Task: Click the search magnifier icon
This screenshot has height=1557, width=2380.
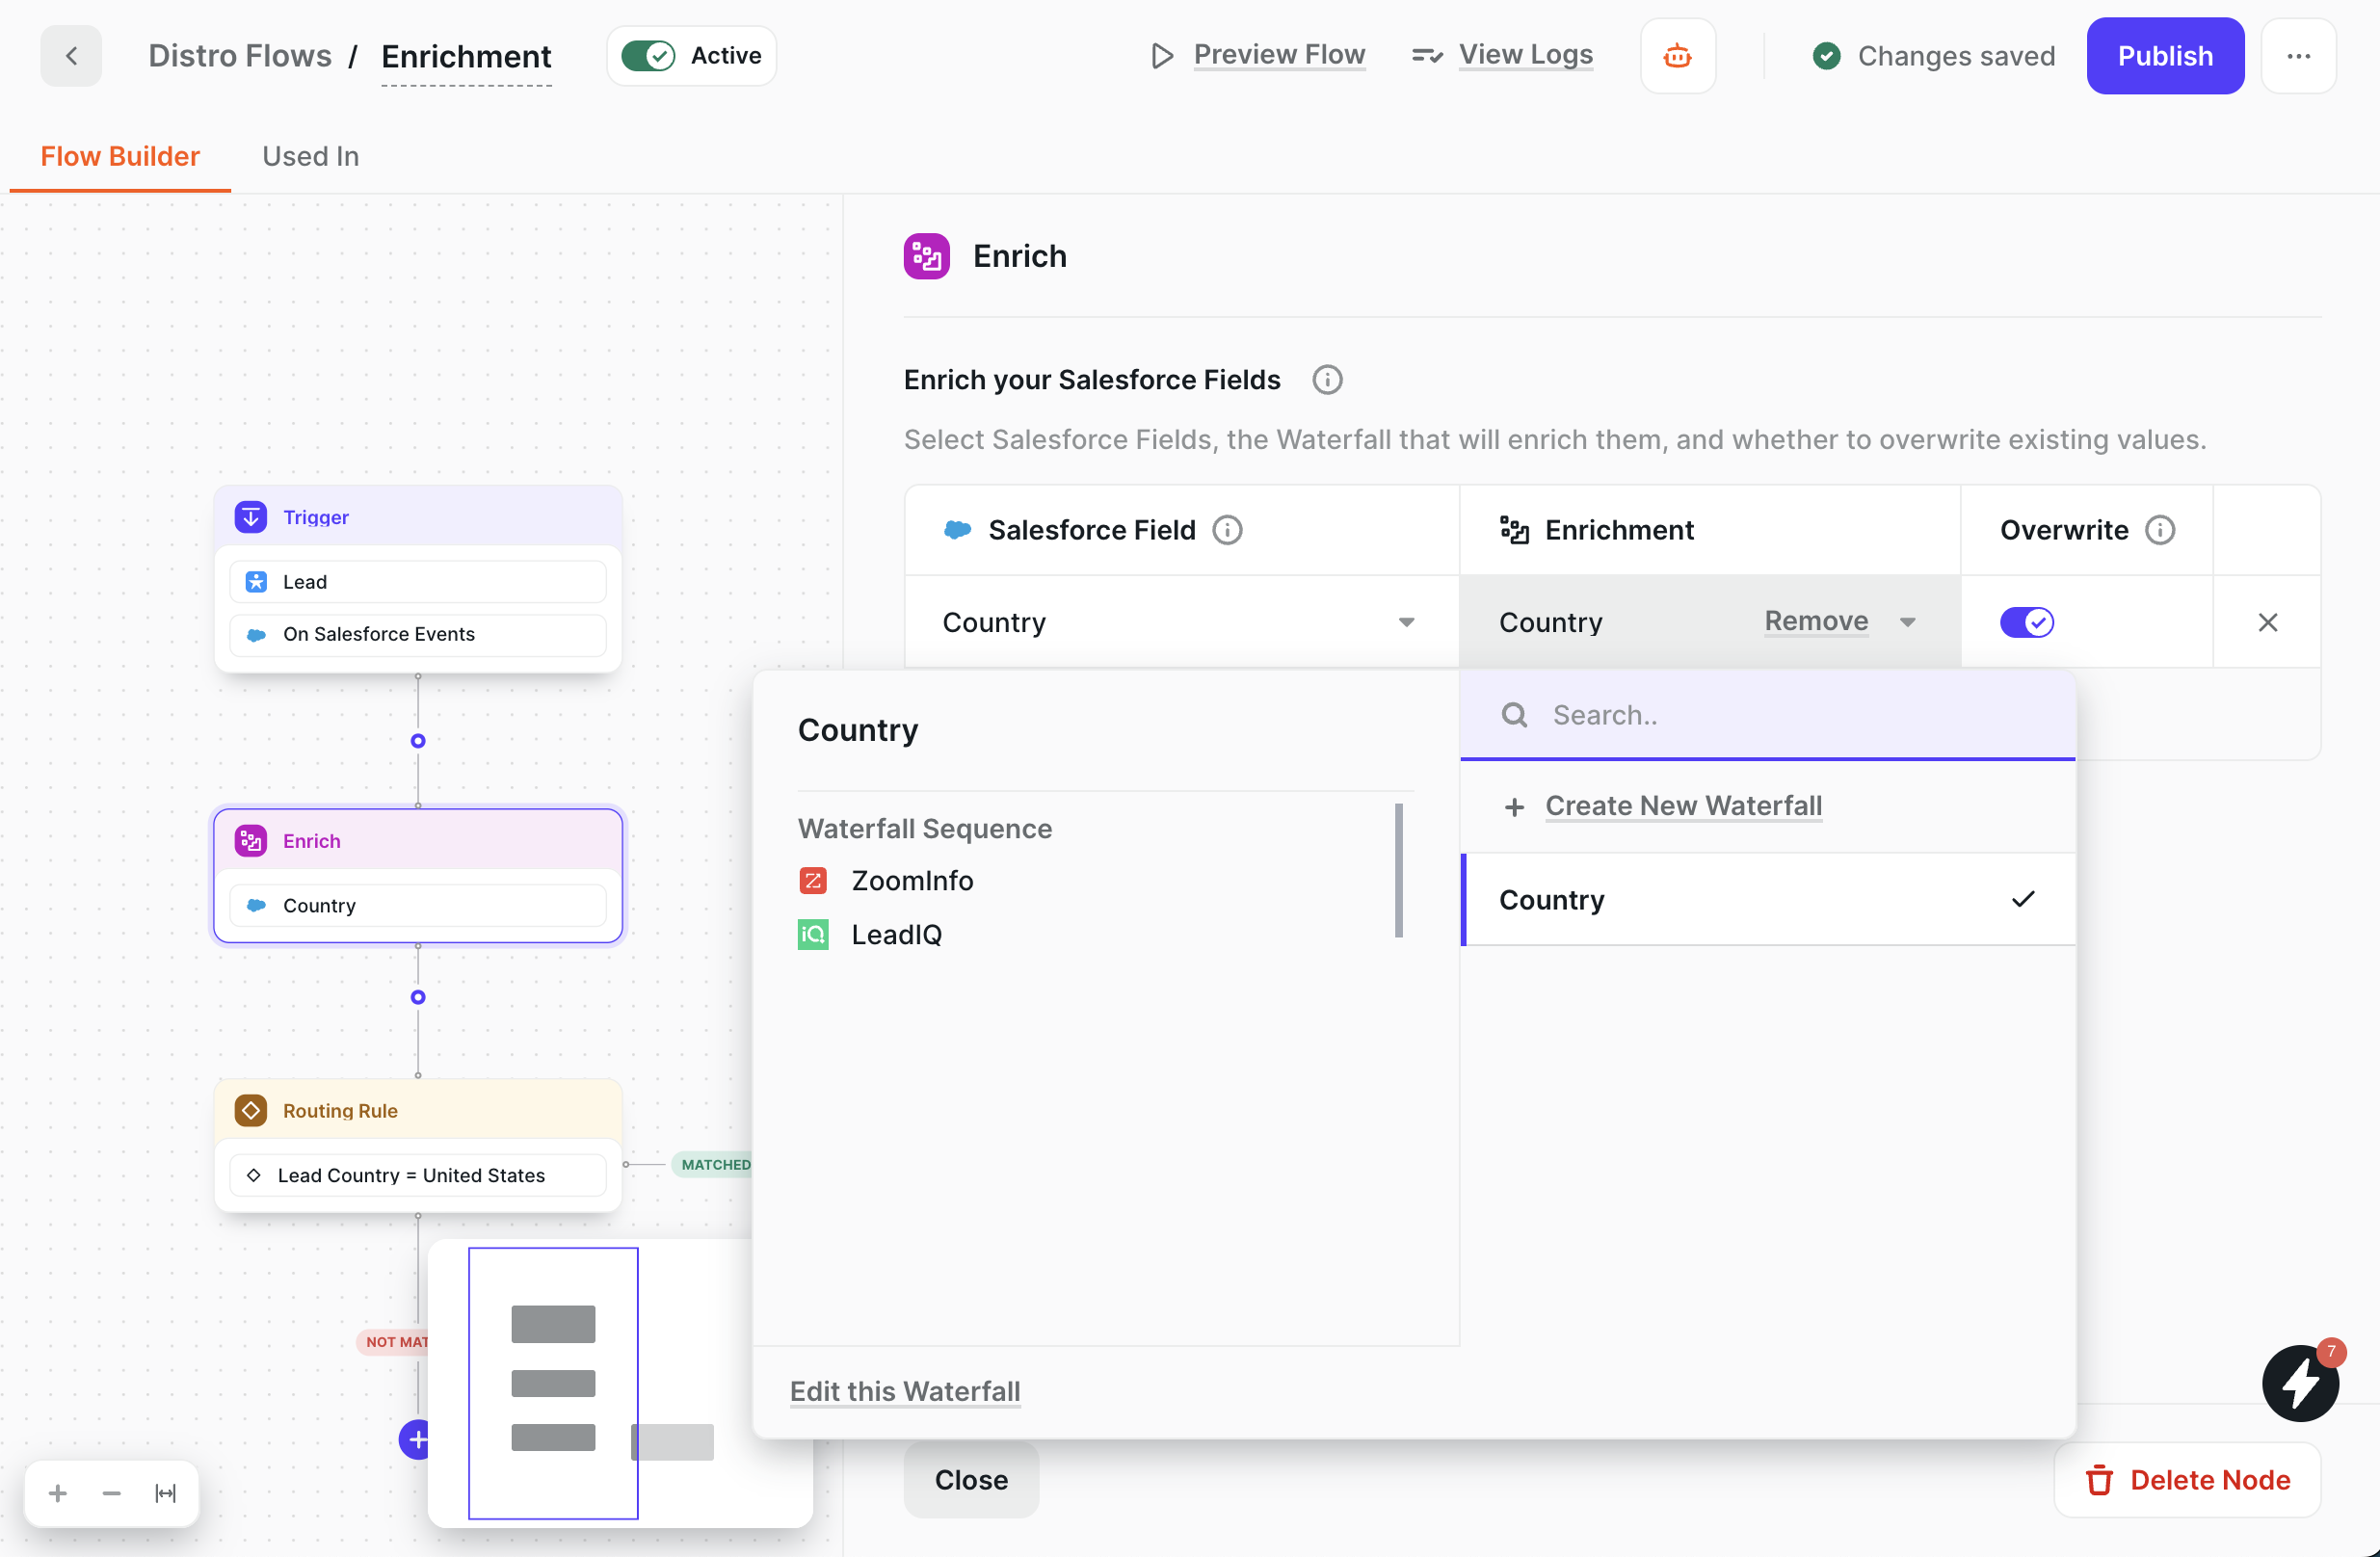Action: click(x=1514, y=715)
